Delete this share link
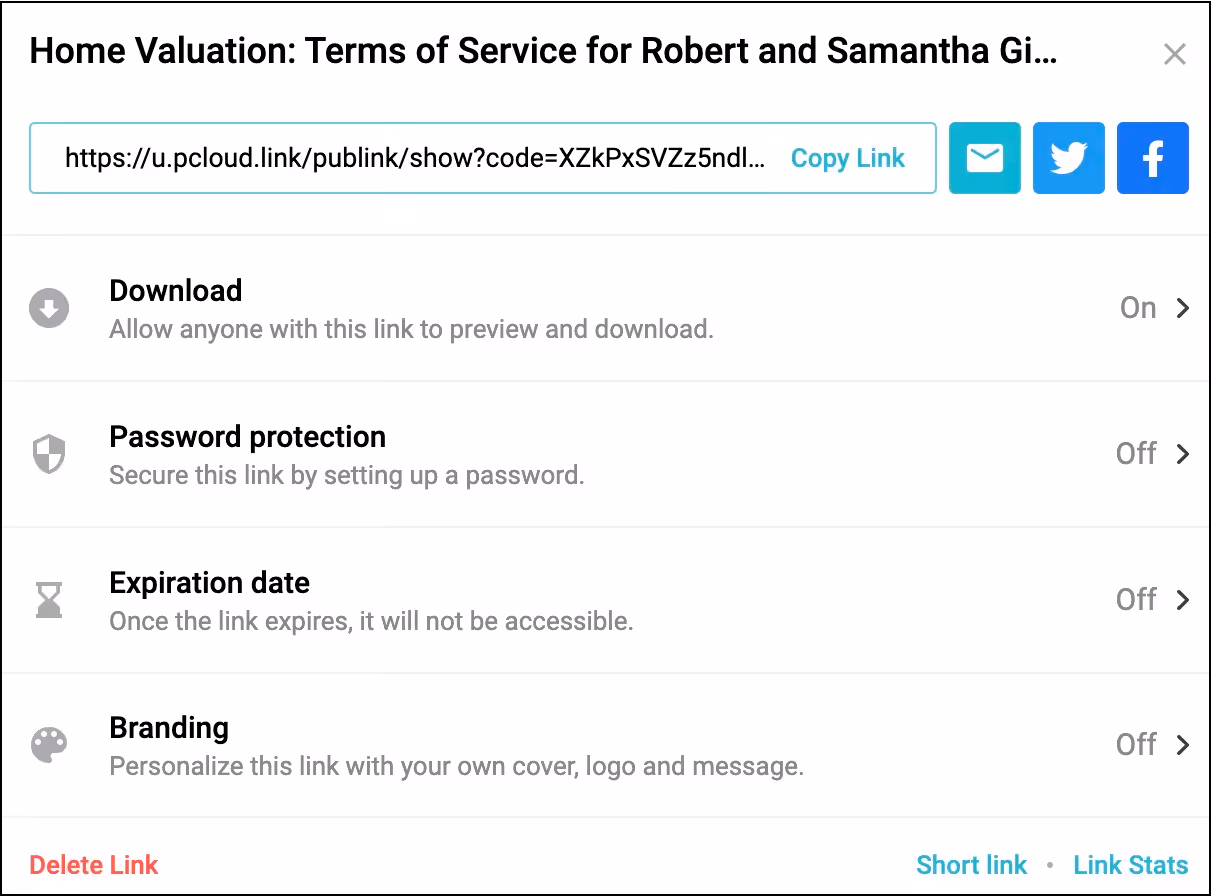Screen dimensions: 1211x896 93,864
